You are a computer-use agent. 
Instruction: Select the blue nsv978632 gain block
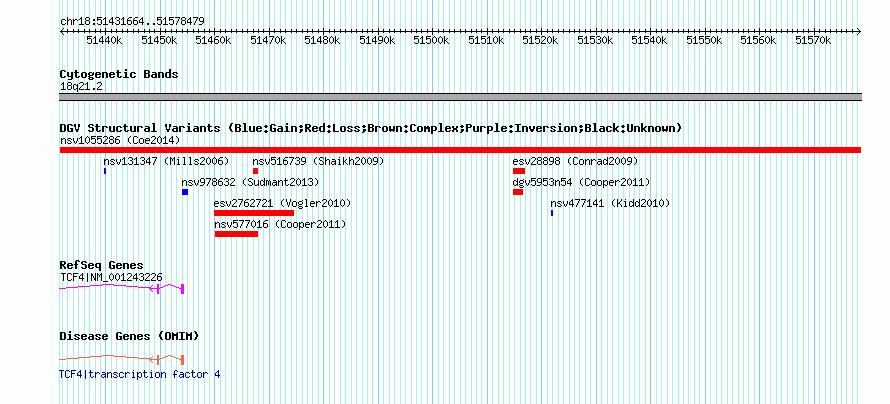click(185, 192)
